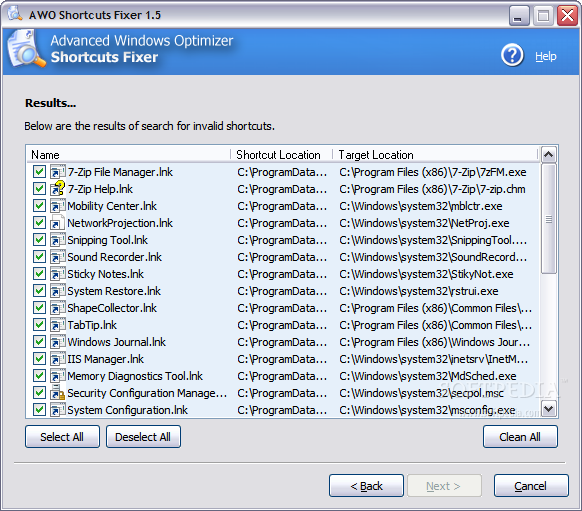Click target path 'C:\Windows\system32\mblctr.exe'

(x=421, y=206)
